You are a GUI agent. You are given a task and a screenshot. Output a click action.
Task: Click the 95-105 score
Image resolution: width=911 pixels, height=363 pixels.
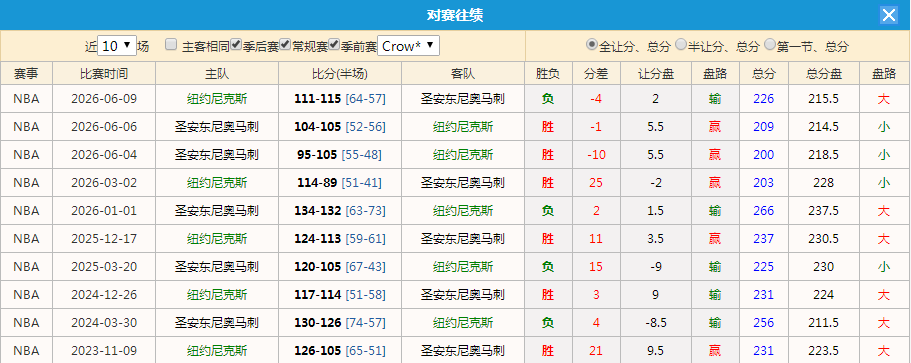[317, 155]
